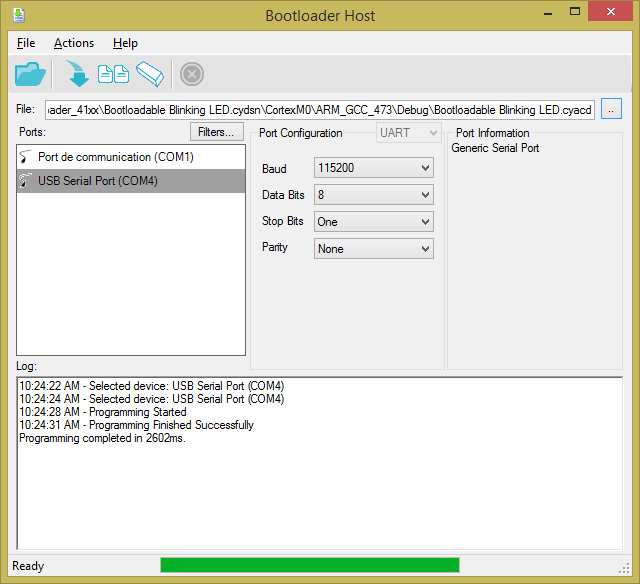Image resolution: width=640 pixels, height=584 pixels.
Task: Click the .cyacd file path field
Action: (x=319, y=109)
